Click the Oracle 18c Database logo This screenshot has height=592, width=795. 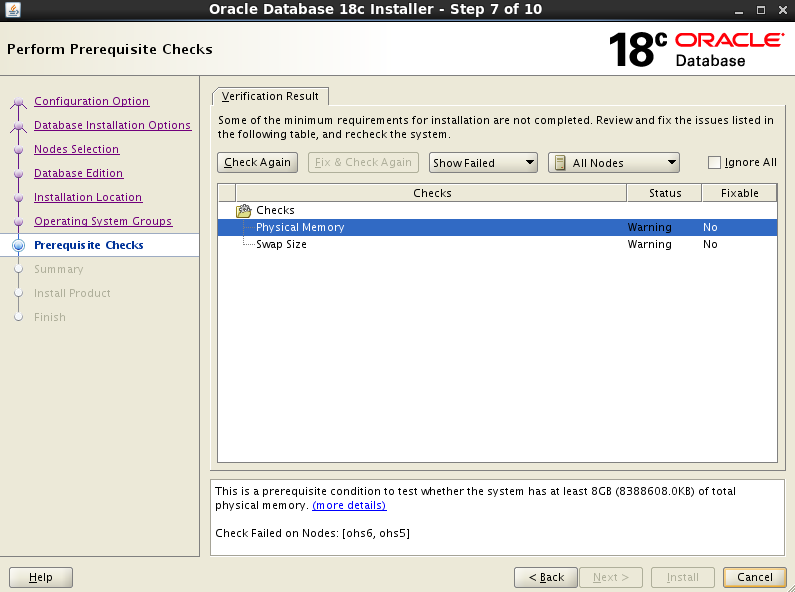tap(696, 49)
